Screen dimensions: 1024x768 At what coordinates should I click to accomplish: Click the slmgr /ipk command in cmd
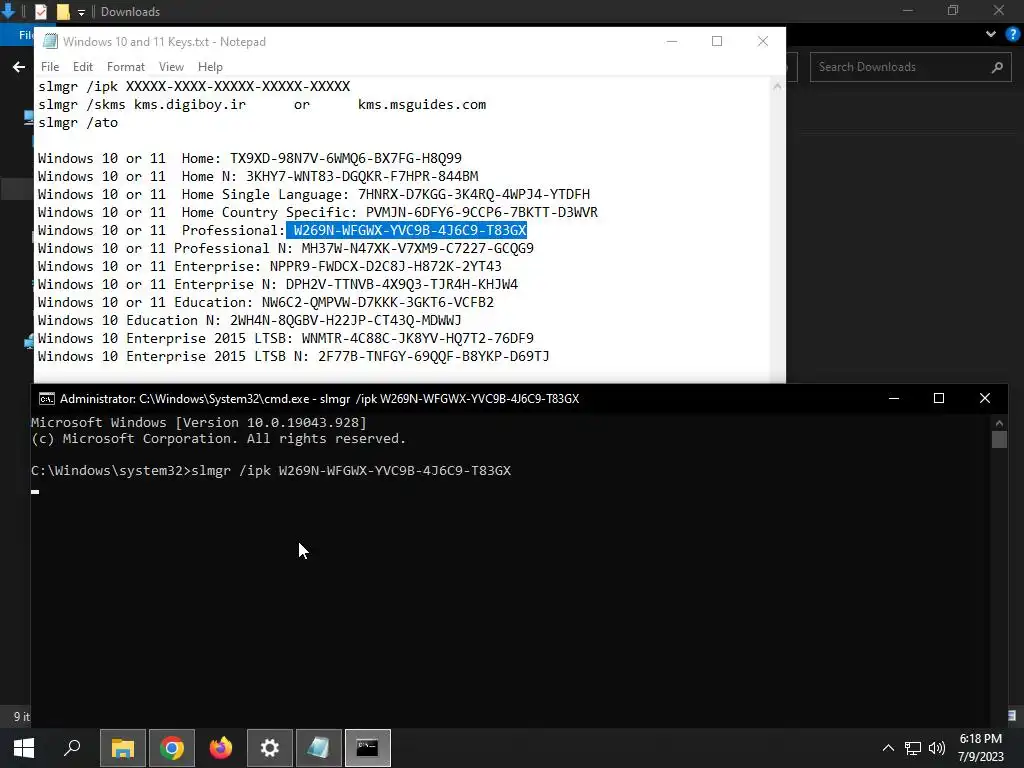click(351, 471)
